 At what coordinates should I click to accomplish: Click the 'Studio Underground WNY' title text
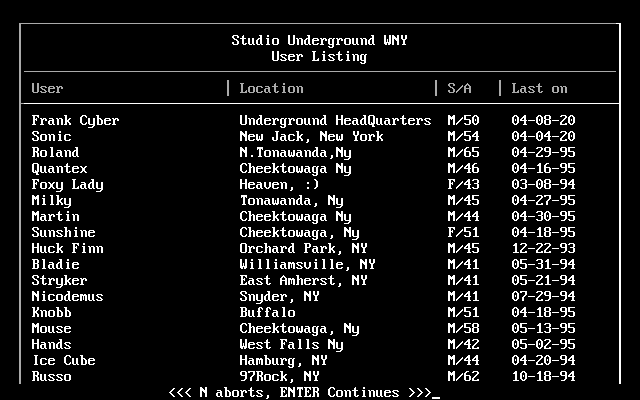319,40
